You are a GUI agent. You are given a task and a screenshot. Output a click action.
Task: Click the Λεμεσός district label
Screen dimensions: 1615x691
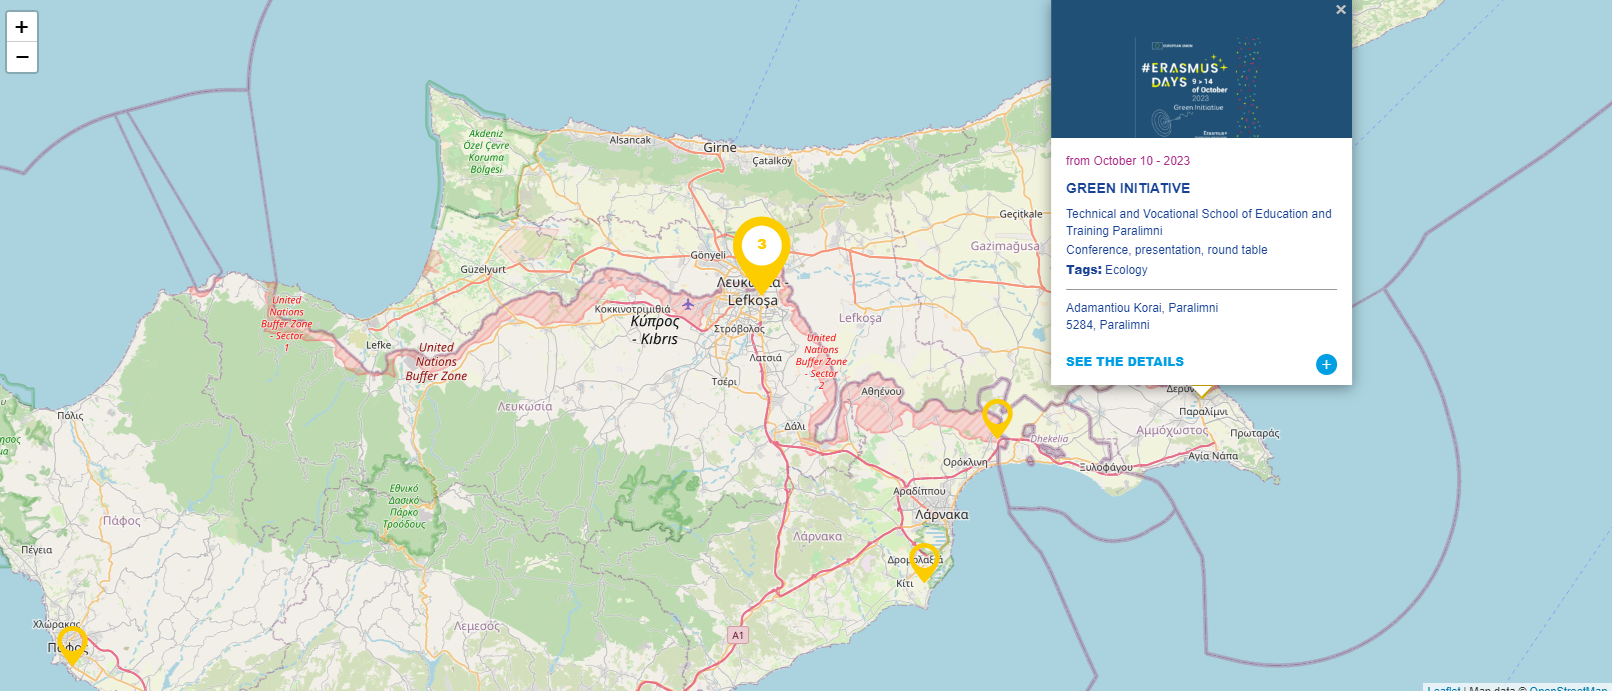pos(477,626)
